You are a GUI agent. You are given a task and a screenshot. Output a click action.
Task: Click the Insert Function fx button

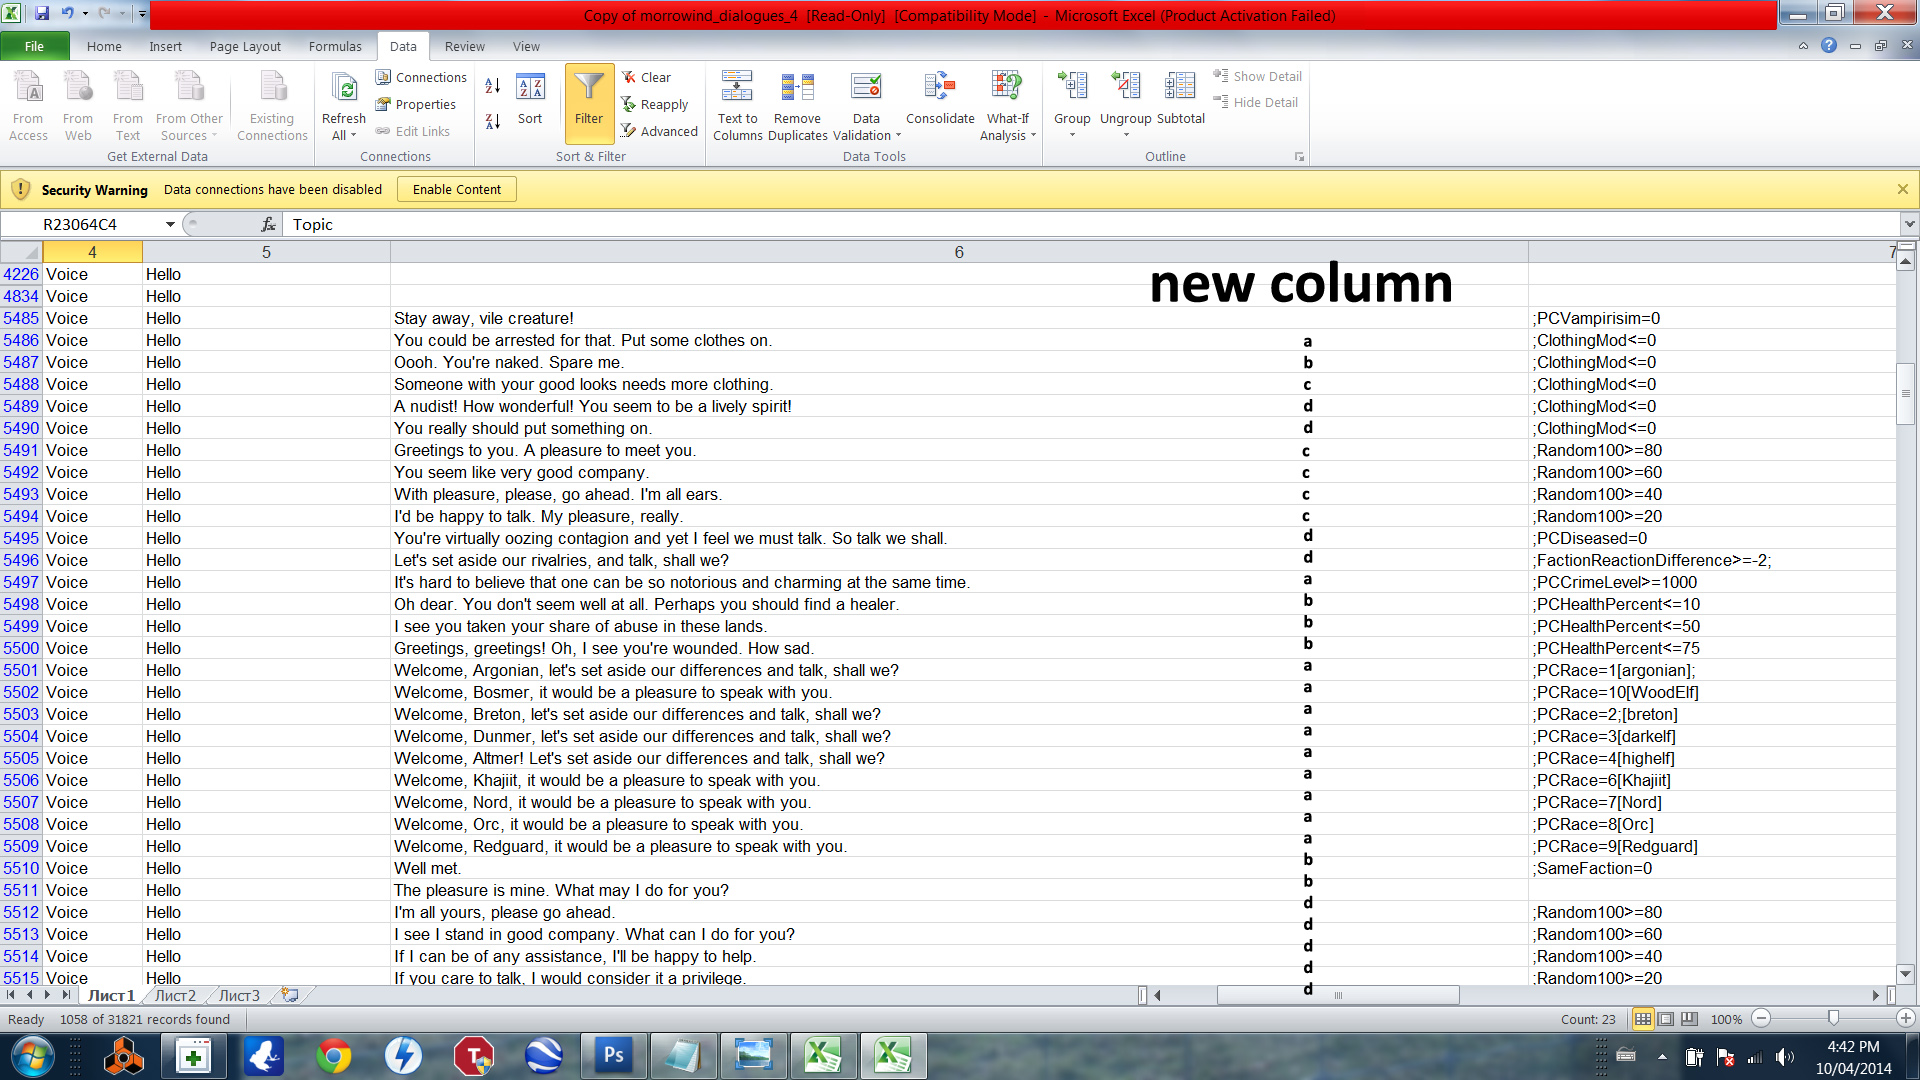click(268, 225)
